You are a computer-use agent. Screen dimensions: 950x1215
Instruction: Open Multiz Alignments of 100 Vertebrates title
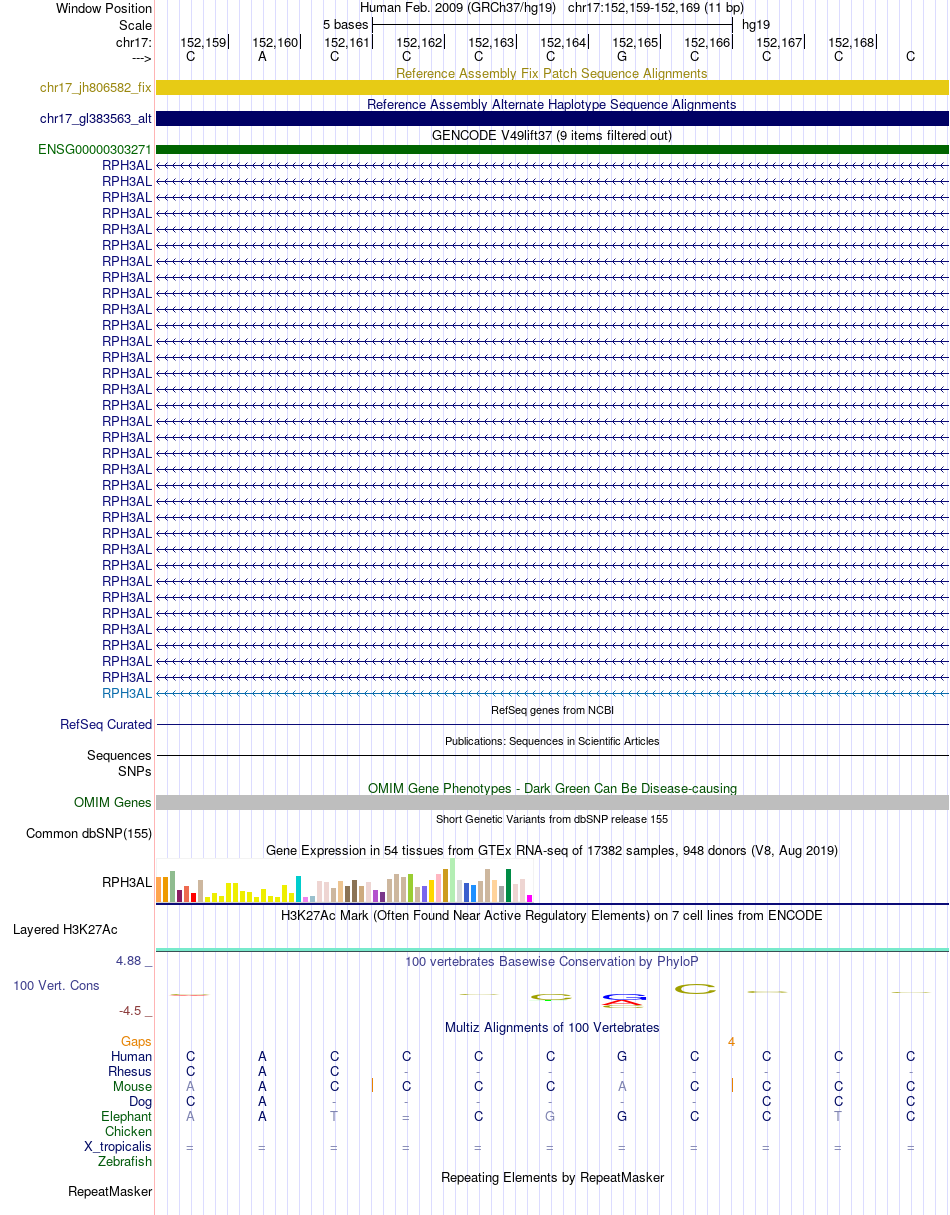pos(552,1027)
